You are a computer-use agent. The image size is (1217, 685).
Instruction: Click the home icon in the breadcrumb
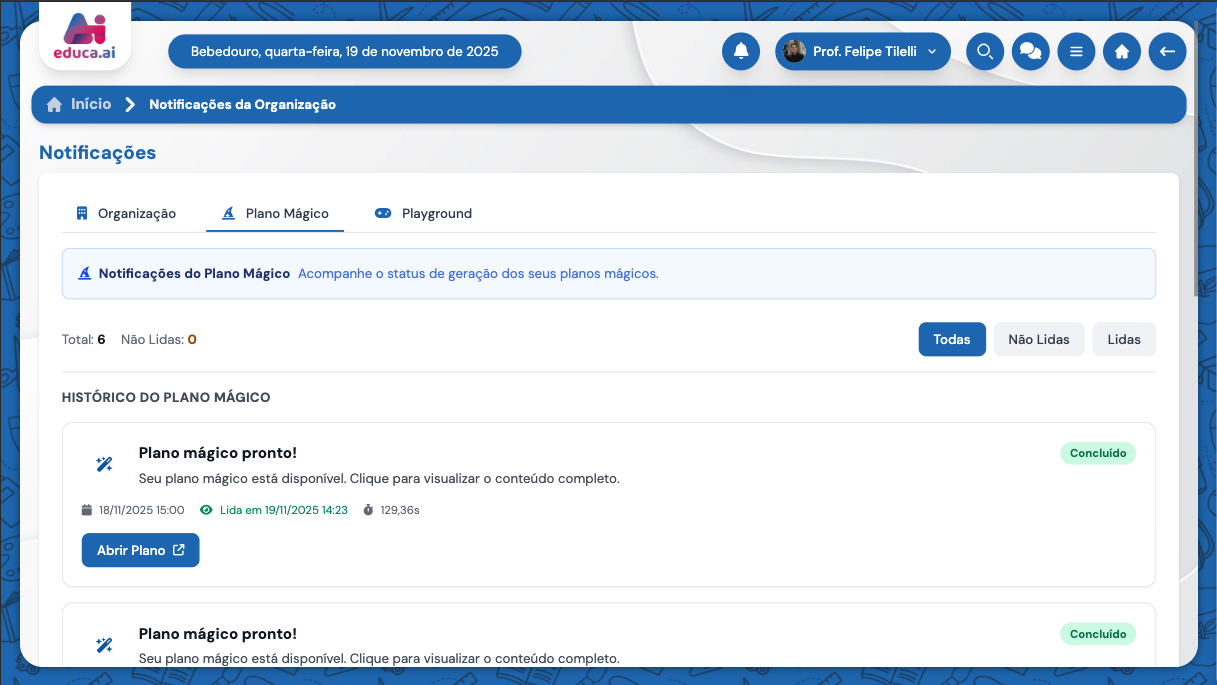point(54,103)
